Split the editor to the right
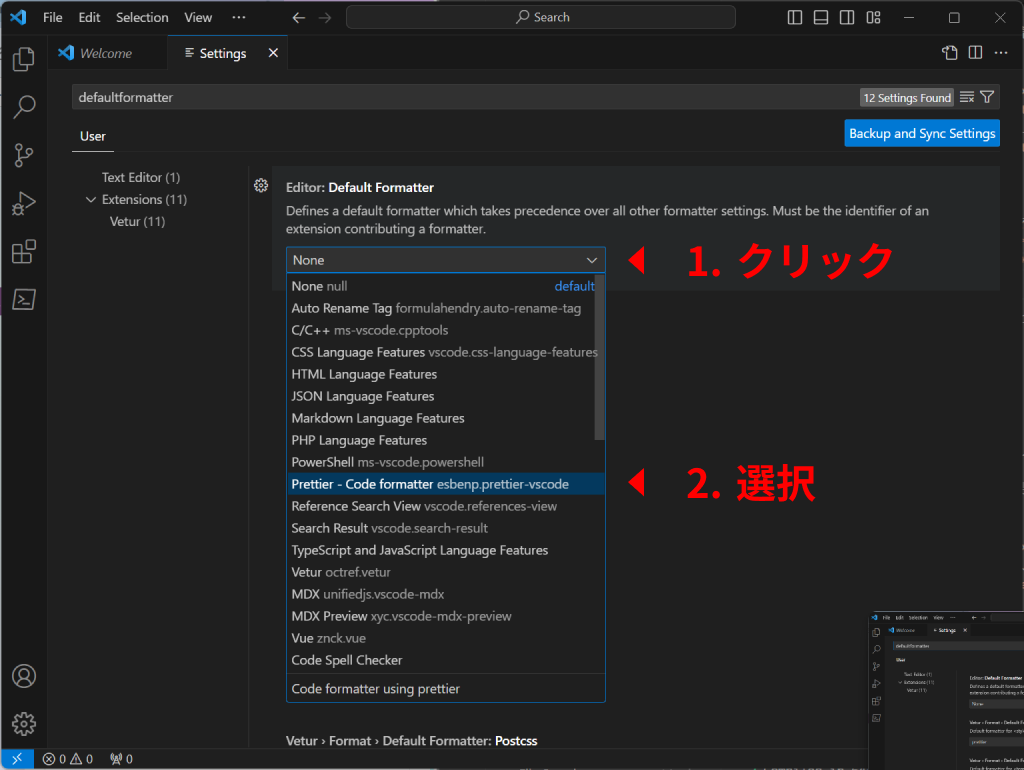Viewport: 1024px width, 770px height. click(x=975, y=53)
